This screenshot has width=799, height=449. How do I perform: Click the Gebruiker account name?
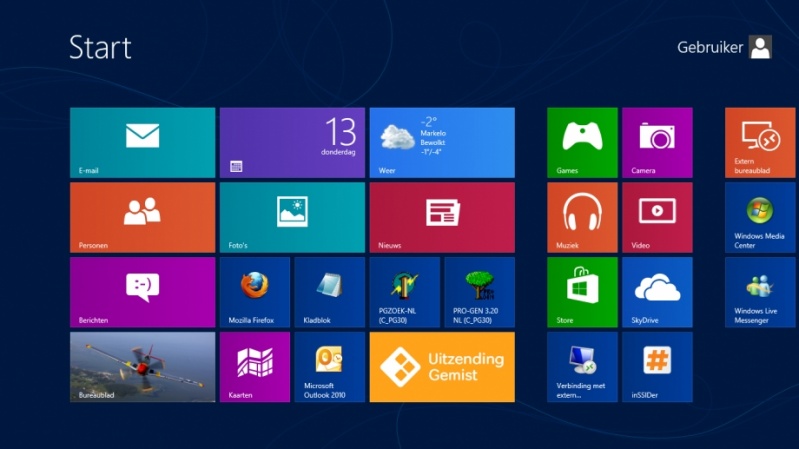click(x=710, y=47)
